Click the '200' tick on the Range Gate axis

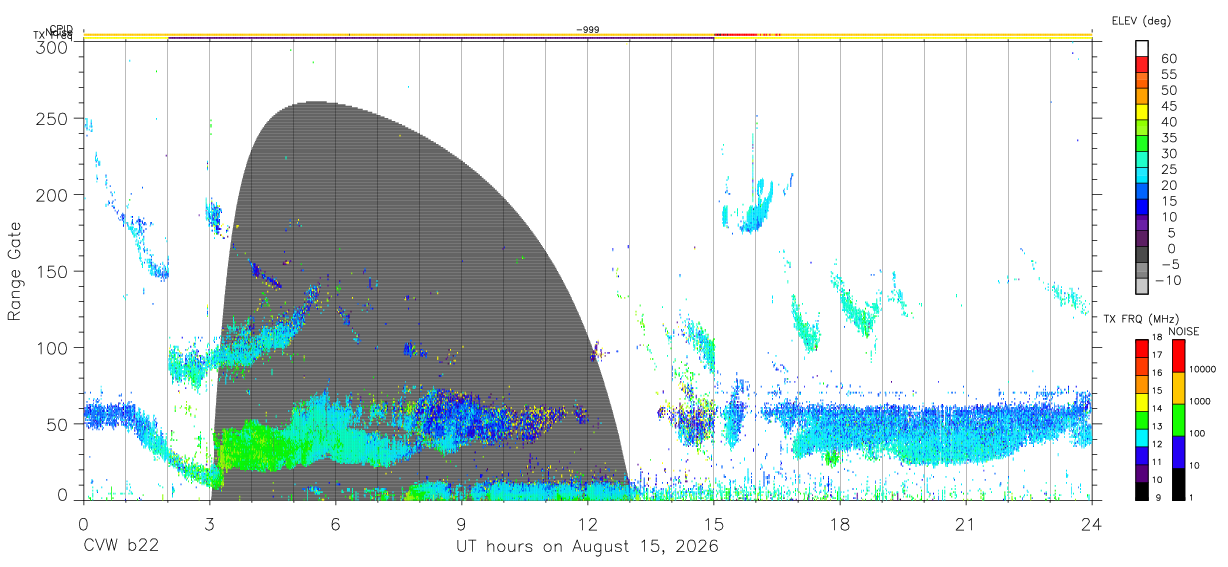52,195
